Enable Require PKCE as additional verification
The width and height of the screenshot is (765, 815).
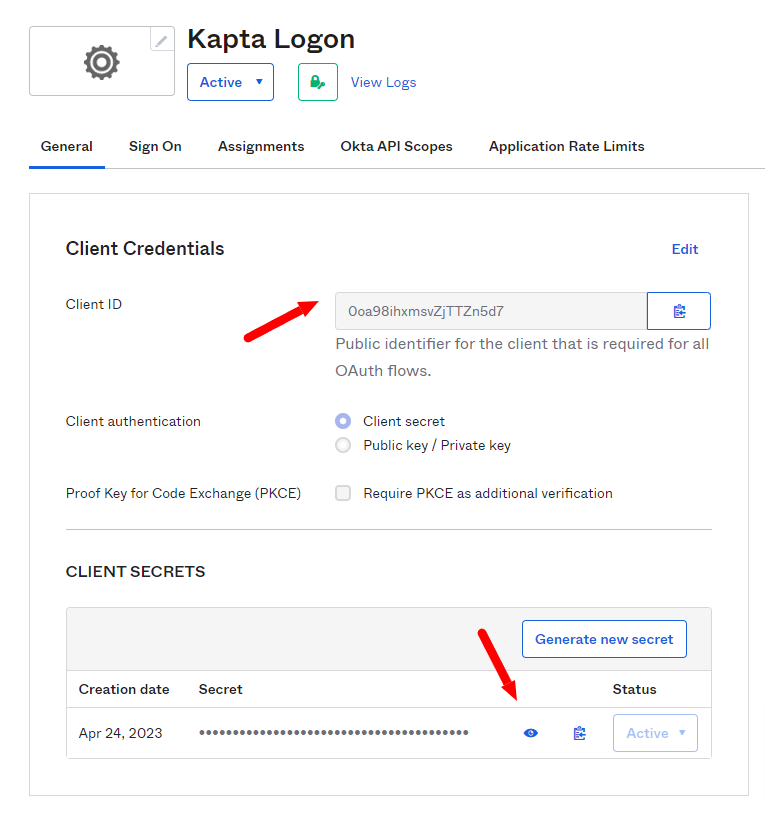click(x=343, y=492)
